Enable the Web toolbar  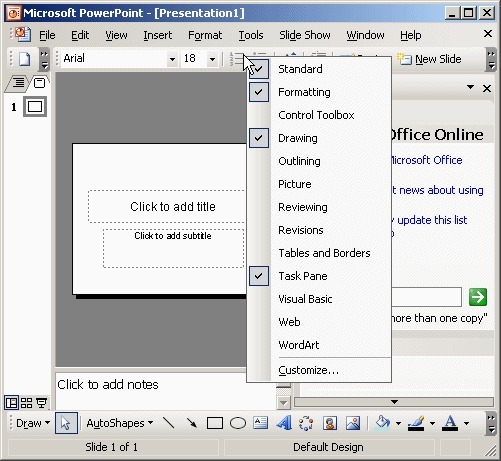[x=319, y=322]
